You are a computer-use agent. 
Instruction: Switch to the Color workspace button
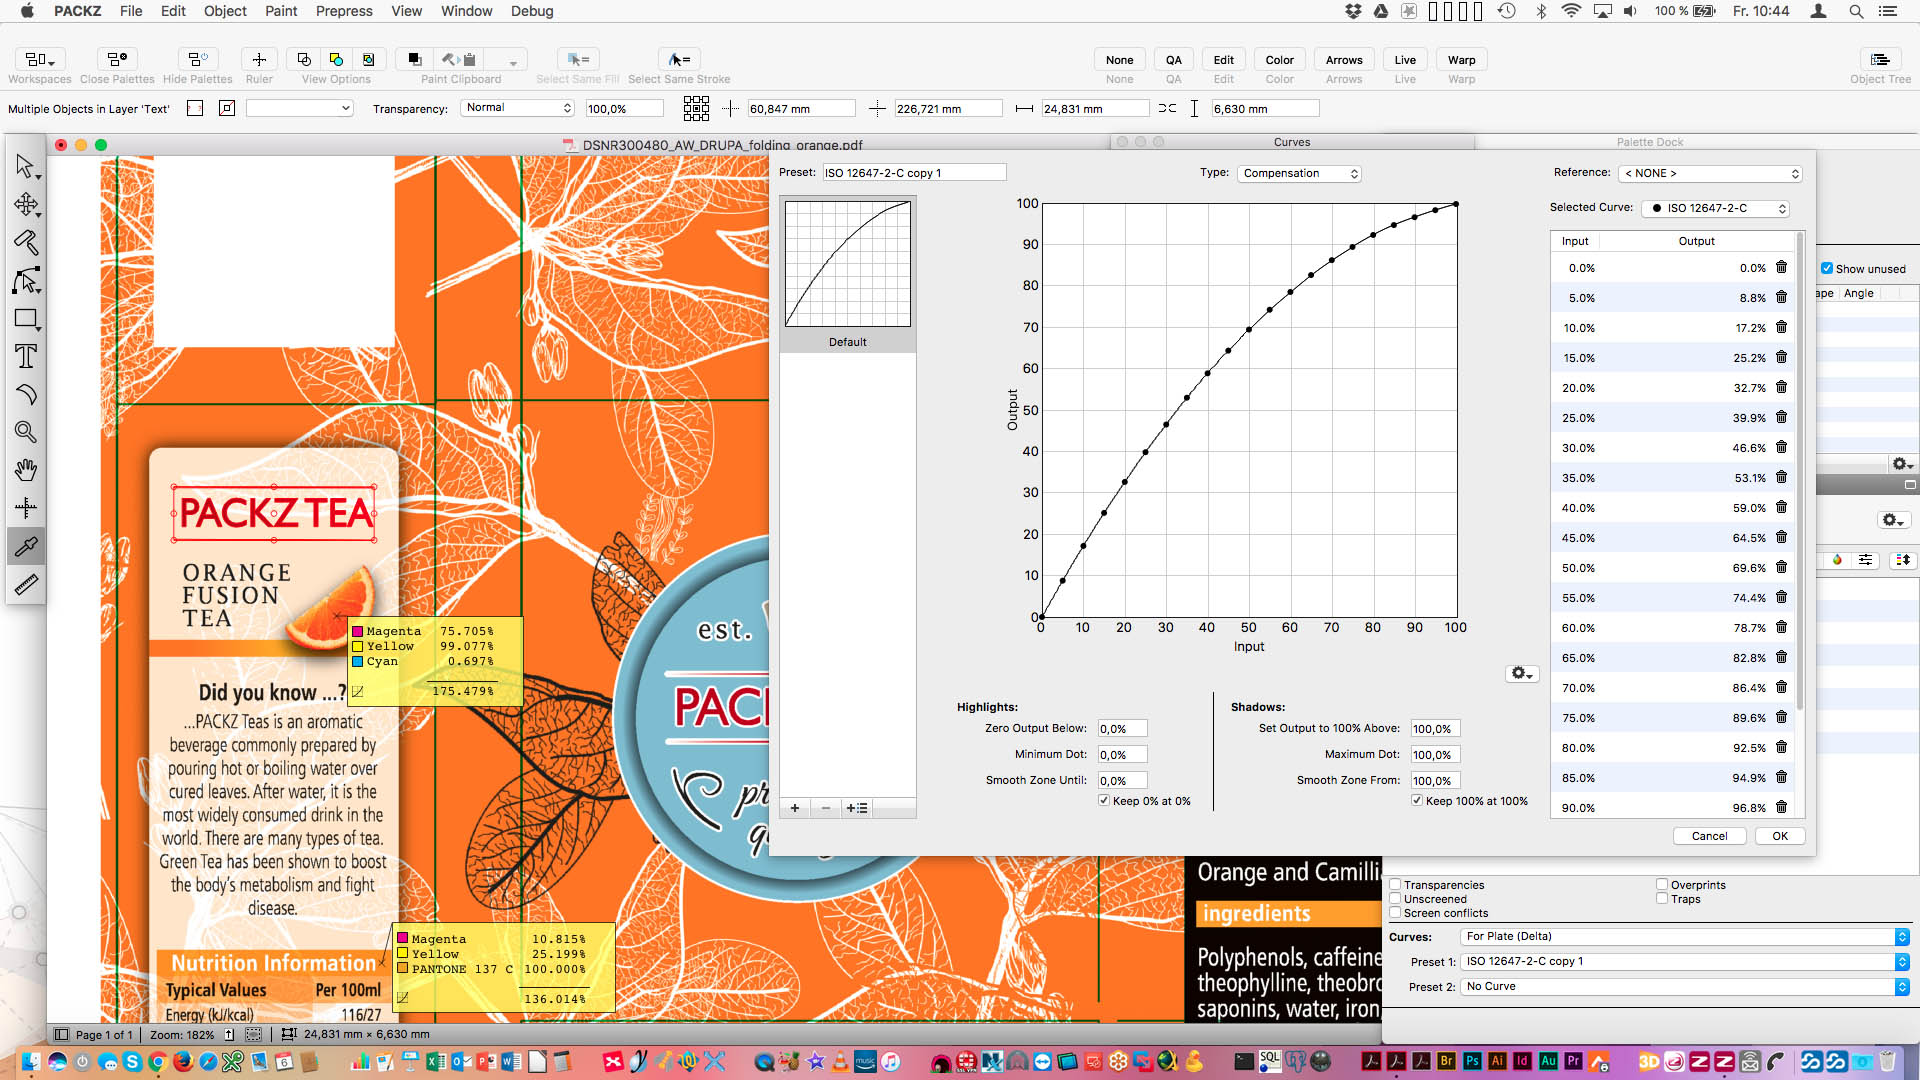point(1279,60)
